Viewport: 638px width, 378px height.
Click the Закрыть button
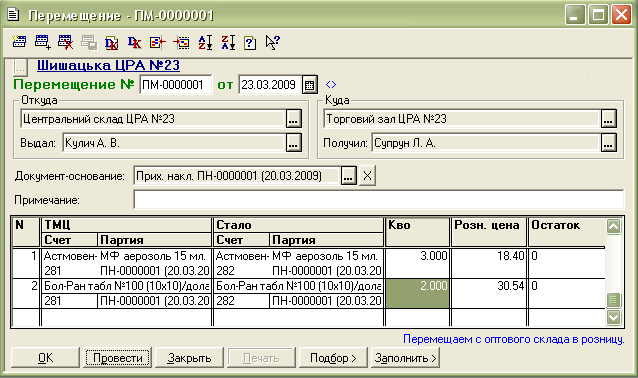pyautogui.click(x=189, y=358)
